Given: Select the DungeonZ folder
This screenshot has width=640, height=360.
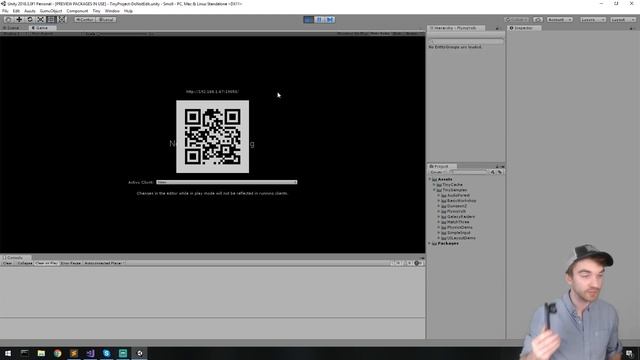Looking at the screenshot, I should 453,206.
